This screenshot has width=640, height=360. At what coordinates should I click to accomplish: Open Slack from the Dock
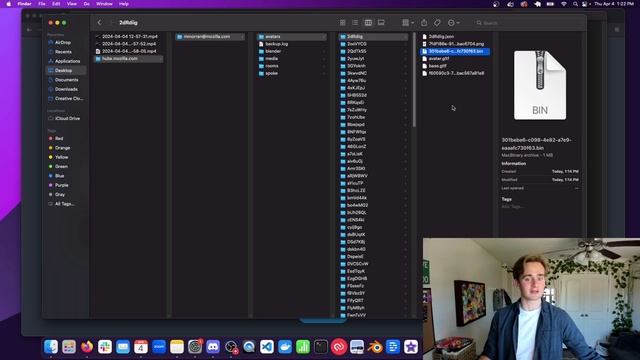click(x=105, y=347)
